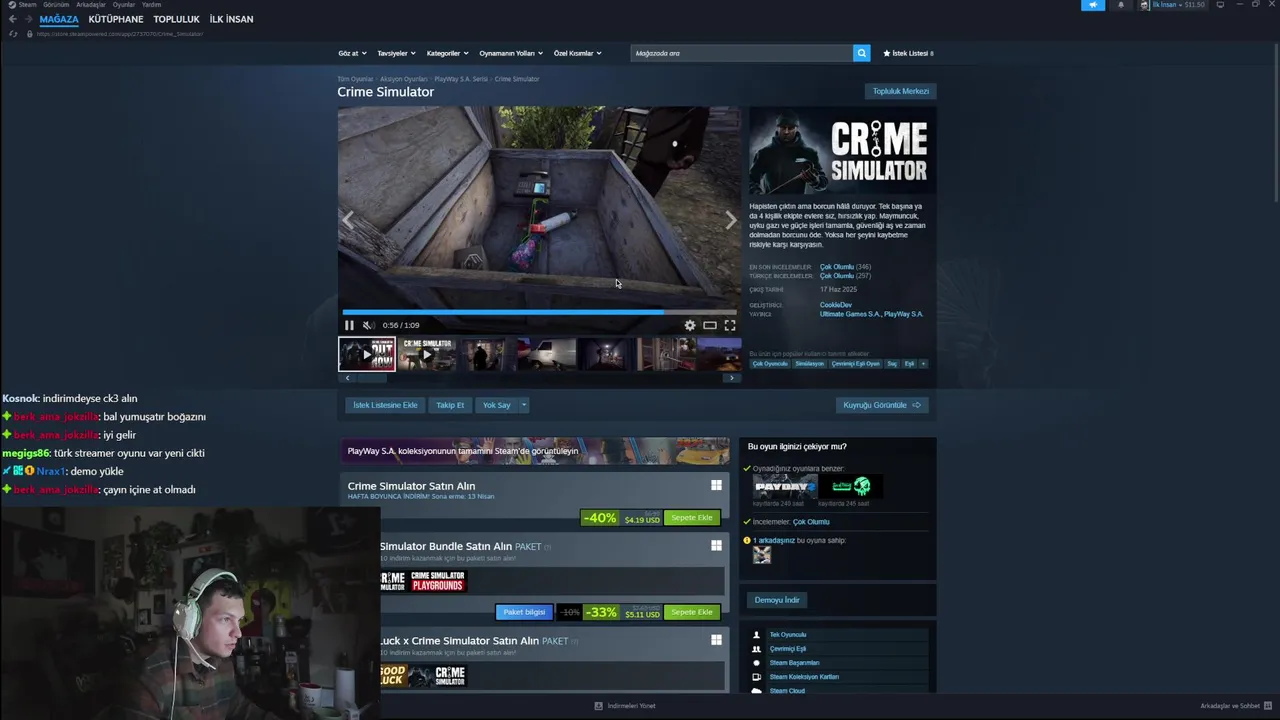Open Simülasyon tag
1280x720 pixels.
(809, 364)
